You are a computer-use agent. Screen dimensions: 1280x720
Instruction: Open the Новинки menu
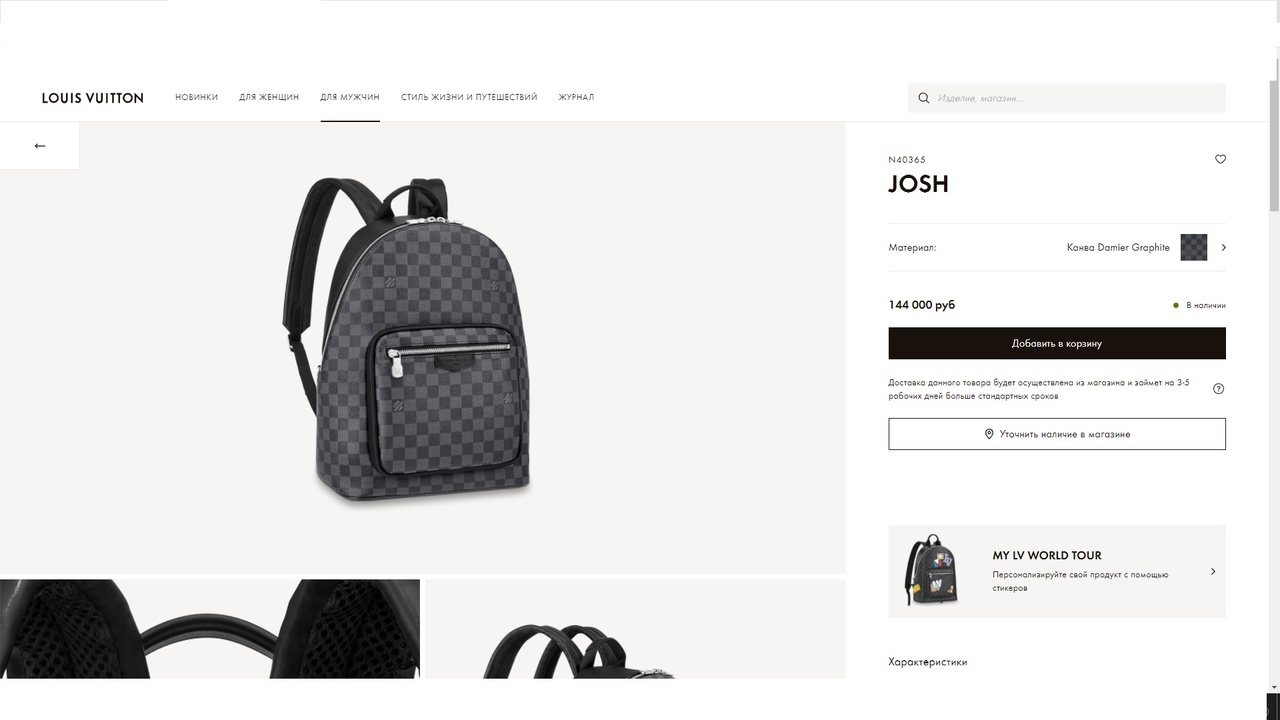[x=196, y=97]
